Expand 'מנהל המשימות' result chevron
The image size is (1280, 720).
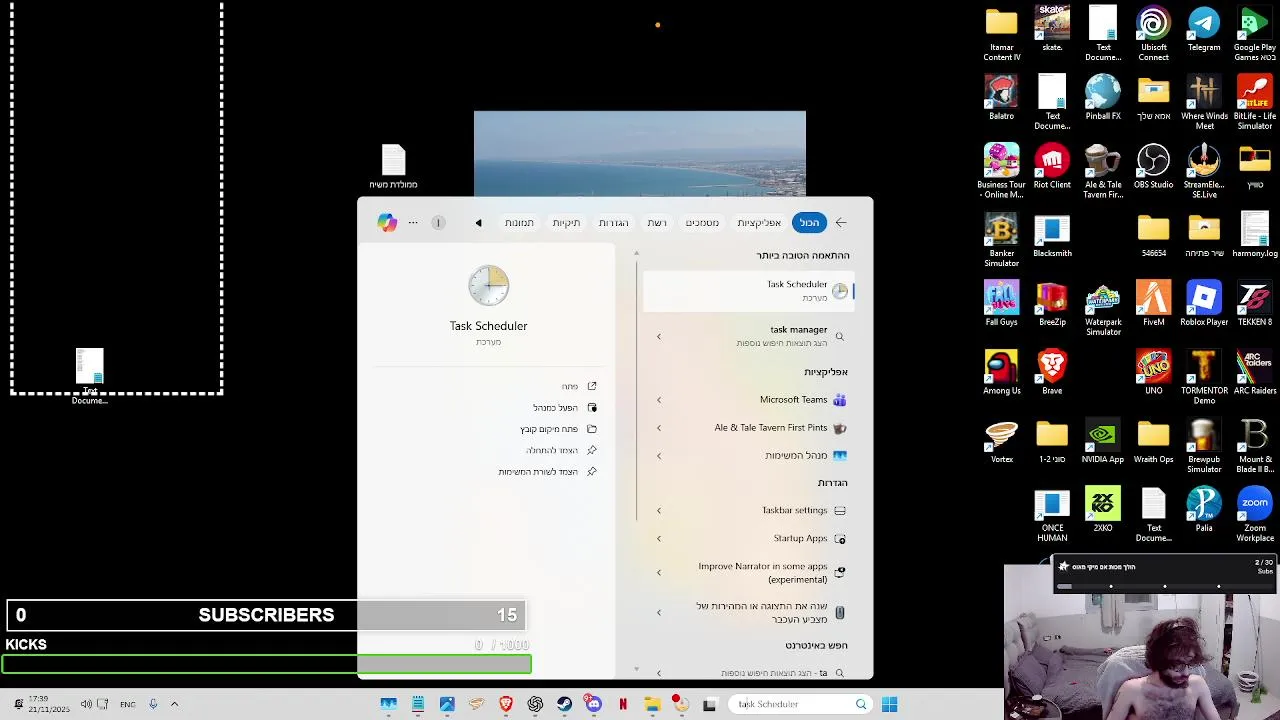(658, 455)
